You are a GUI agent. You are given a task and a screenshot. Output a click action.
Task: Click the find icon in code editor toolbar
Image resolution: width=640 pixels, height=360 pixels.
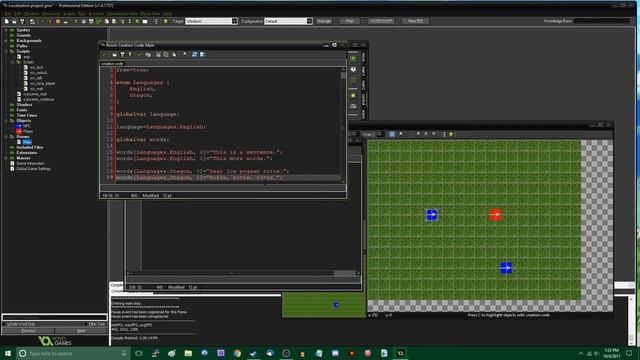[184, 54]
